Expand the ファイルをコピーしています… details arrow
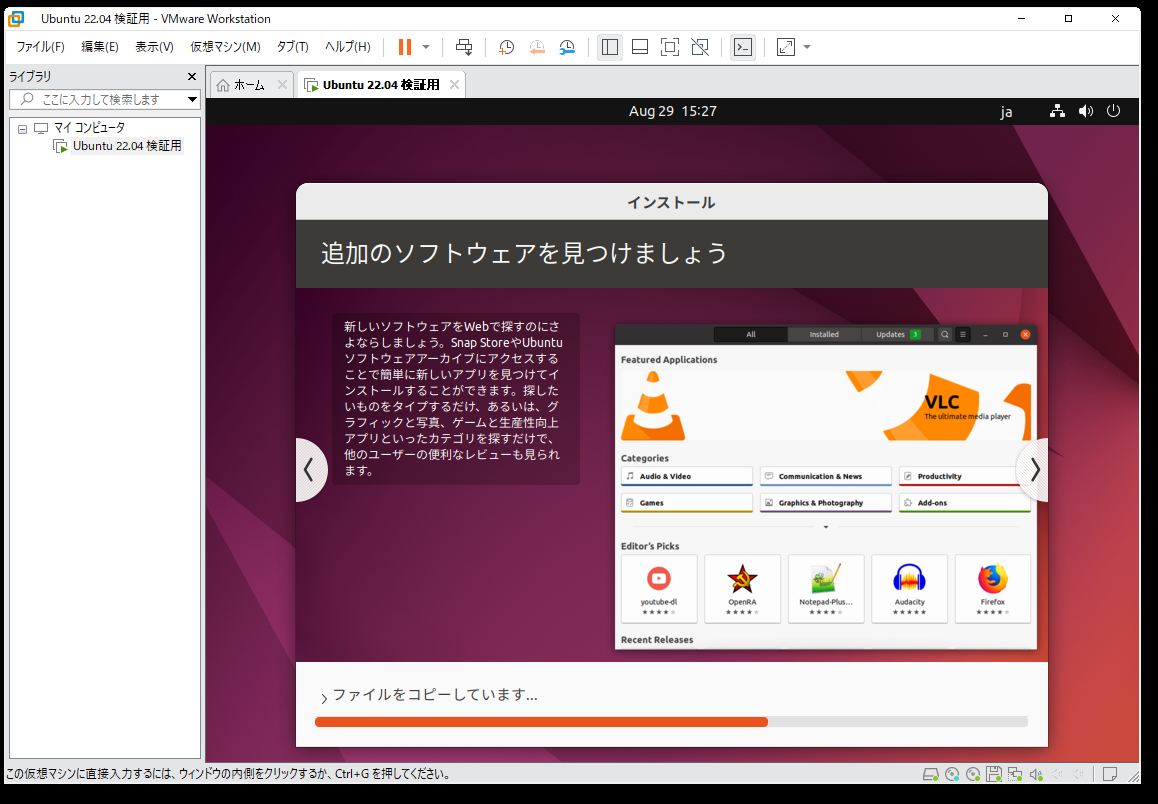The height and width of the screenshot is (804, 1158). click(323, 697)
